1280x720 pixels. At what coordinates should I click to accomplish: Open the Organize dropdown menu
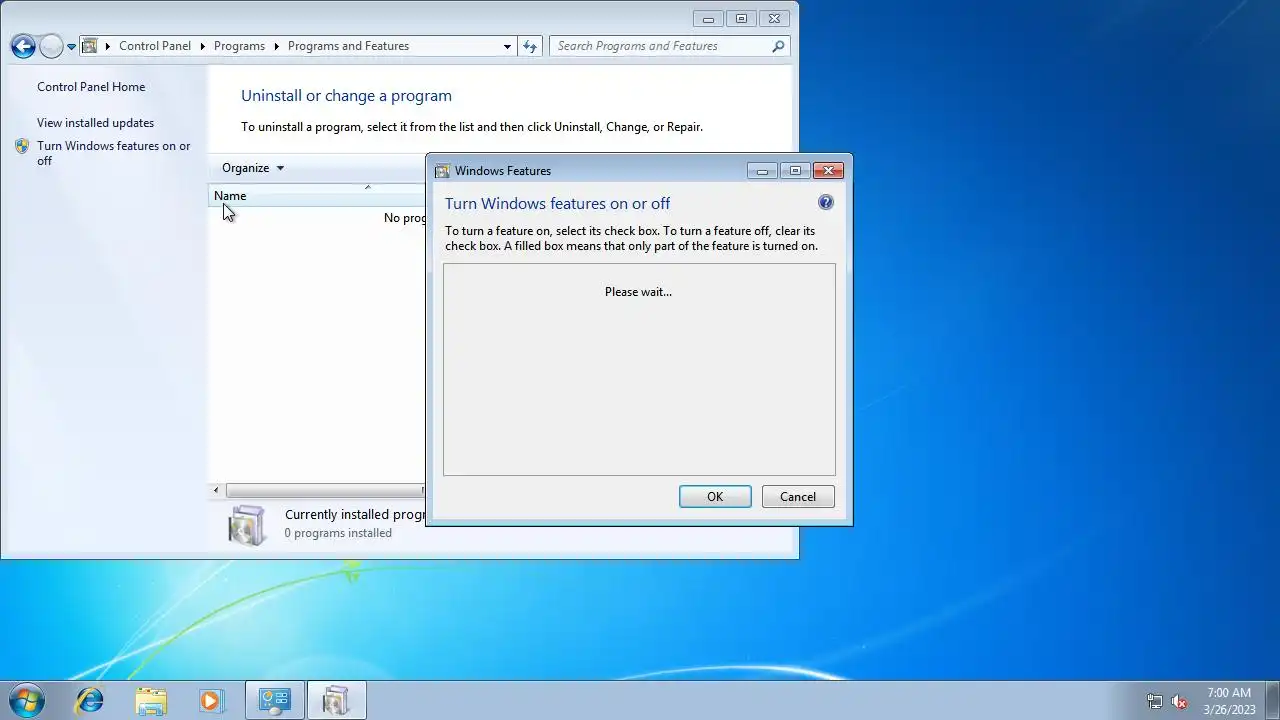click(x=253, y=168)
